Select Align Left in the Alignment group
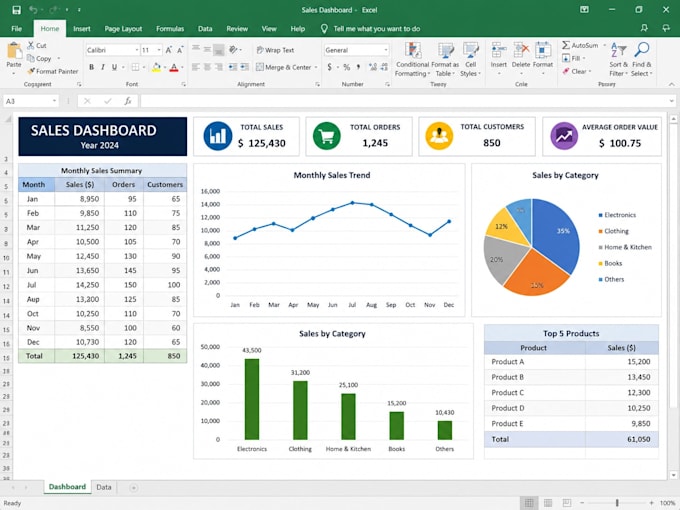680x510 pixels. coord(196,67)
